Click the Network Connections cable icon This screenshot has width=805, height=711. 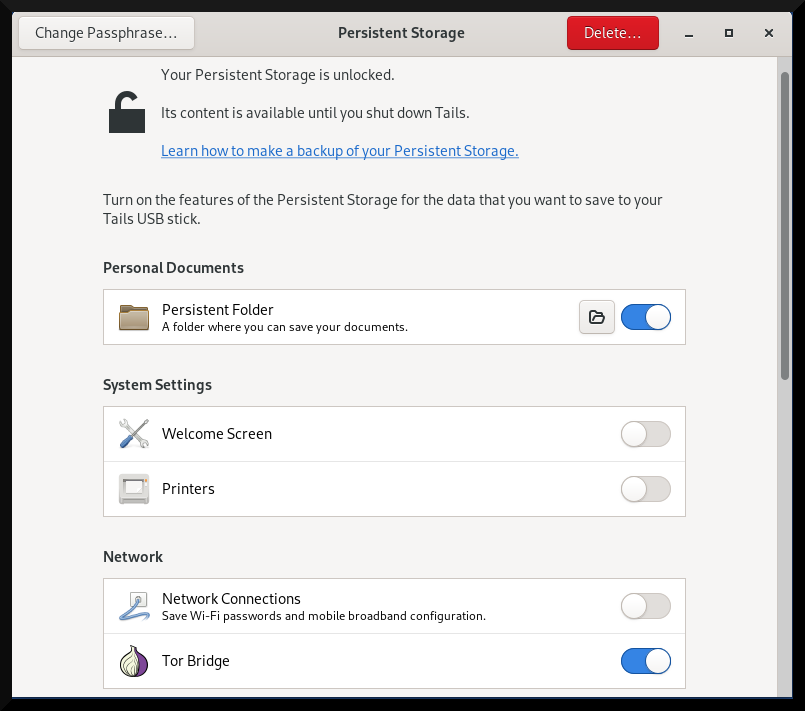[134, 606]
